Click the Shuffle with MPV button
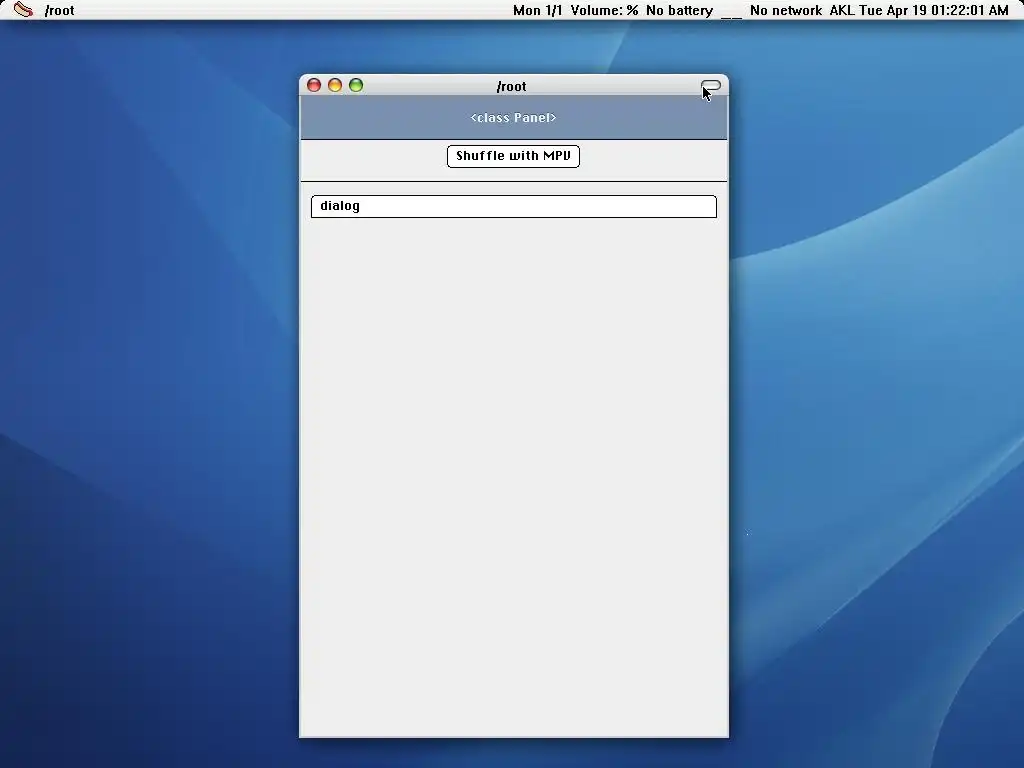The width and height of the screenshot is (1024, 768). pos(513,156)
